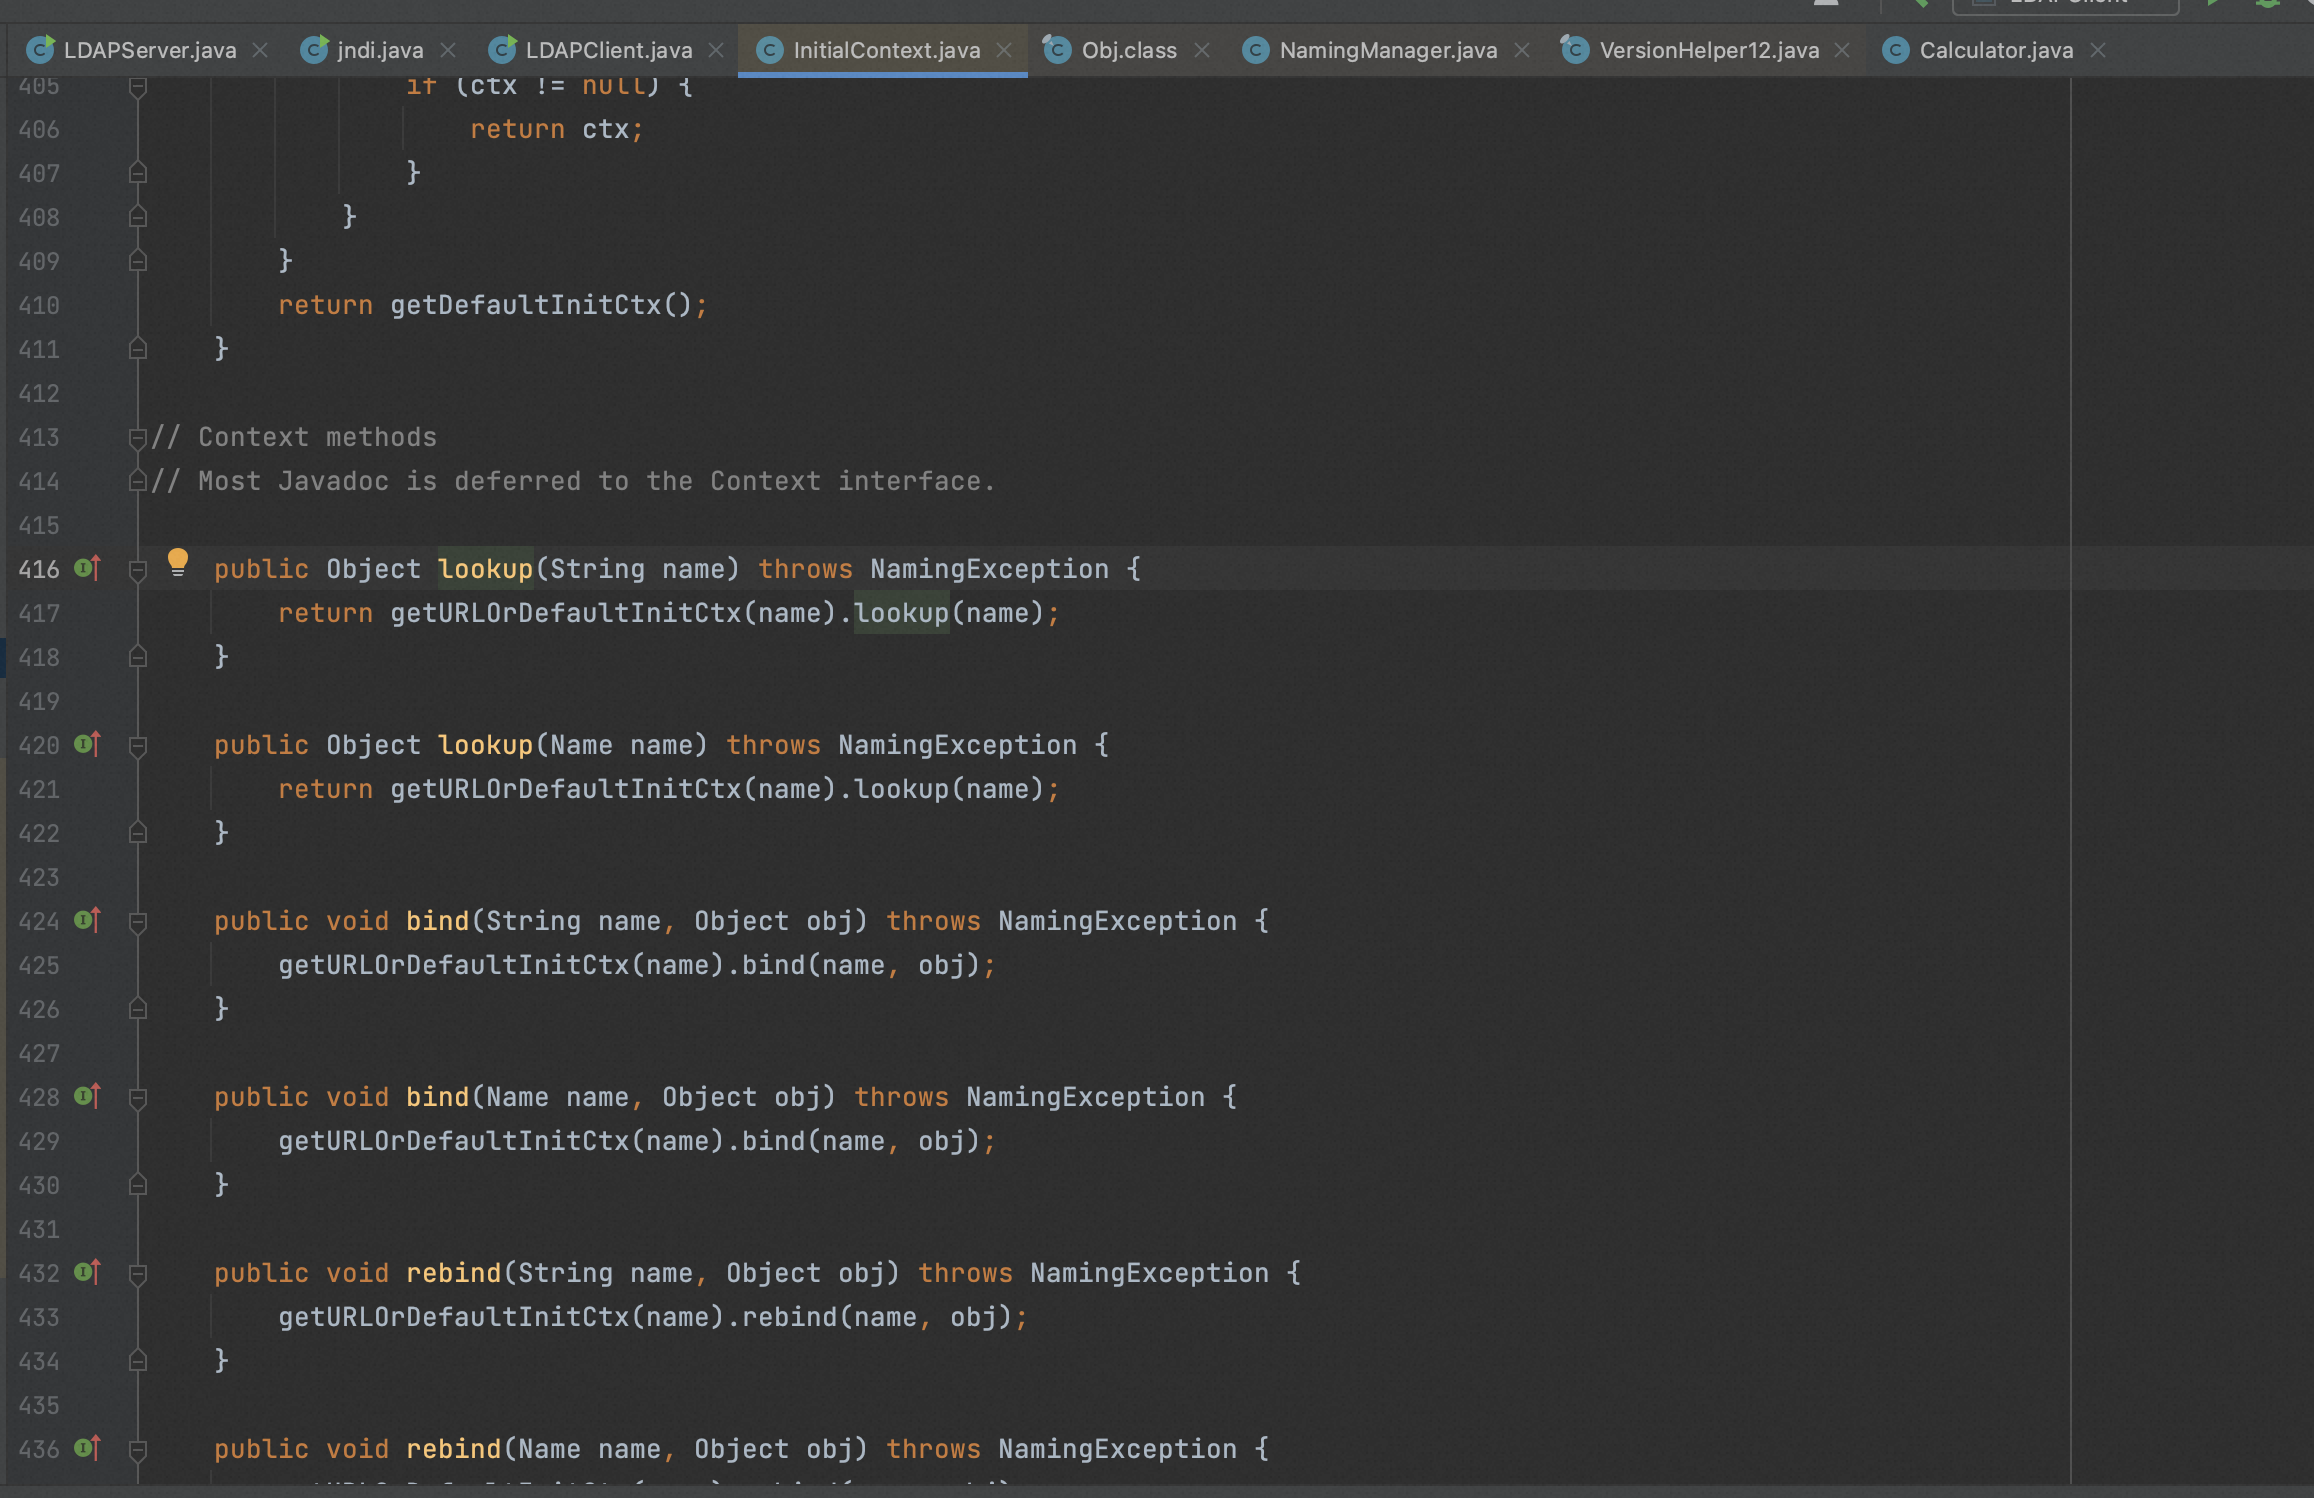
Task: Close the jndi.java tab
Action: click(x=448, y=50)
